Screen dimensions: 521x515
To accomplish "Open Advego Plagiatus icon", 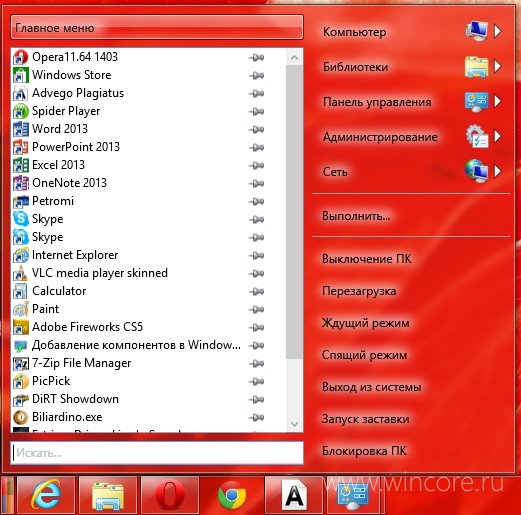I will coord(20,93).
